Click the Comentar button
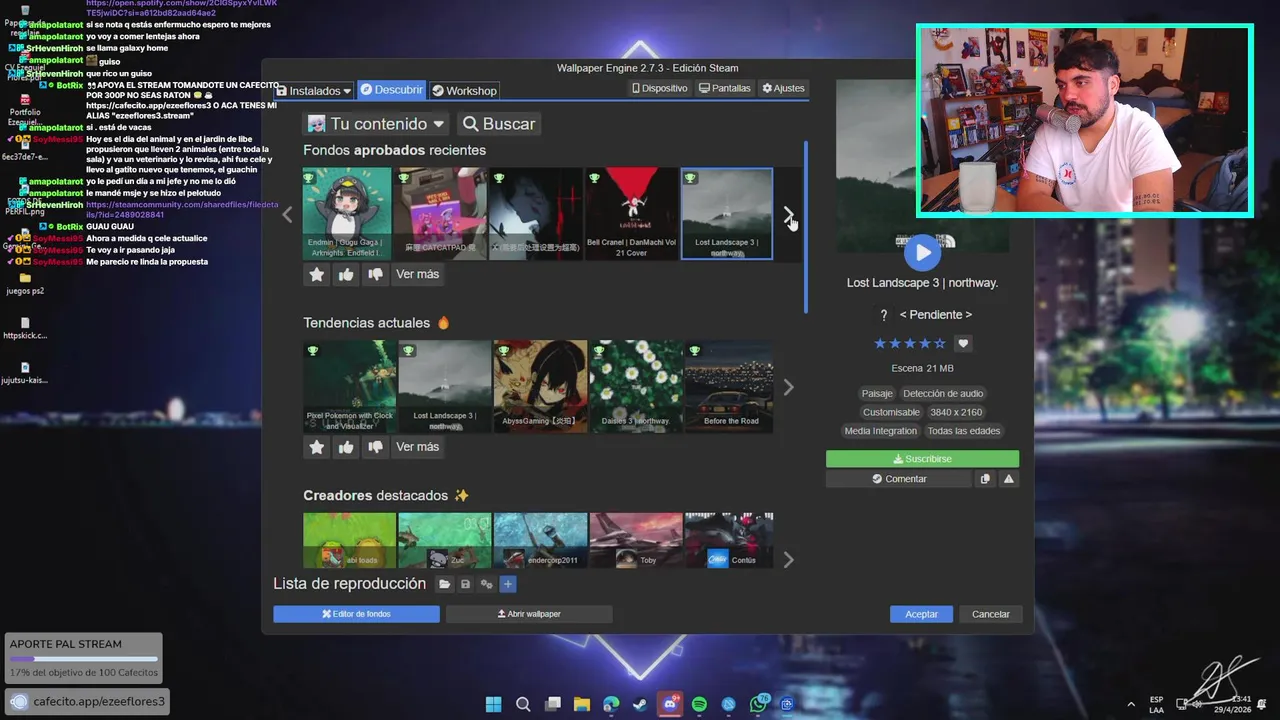Image resolution: width=1280 pixels, height=720 pixels. click(899, 479)
